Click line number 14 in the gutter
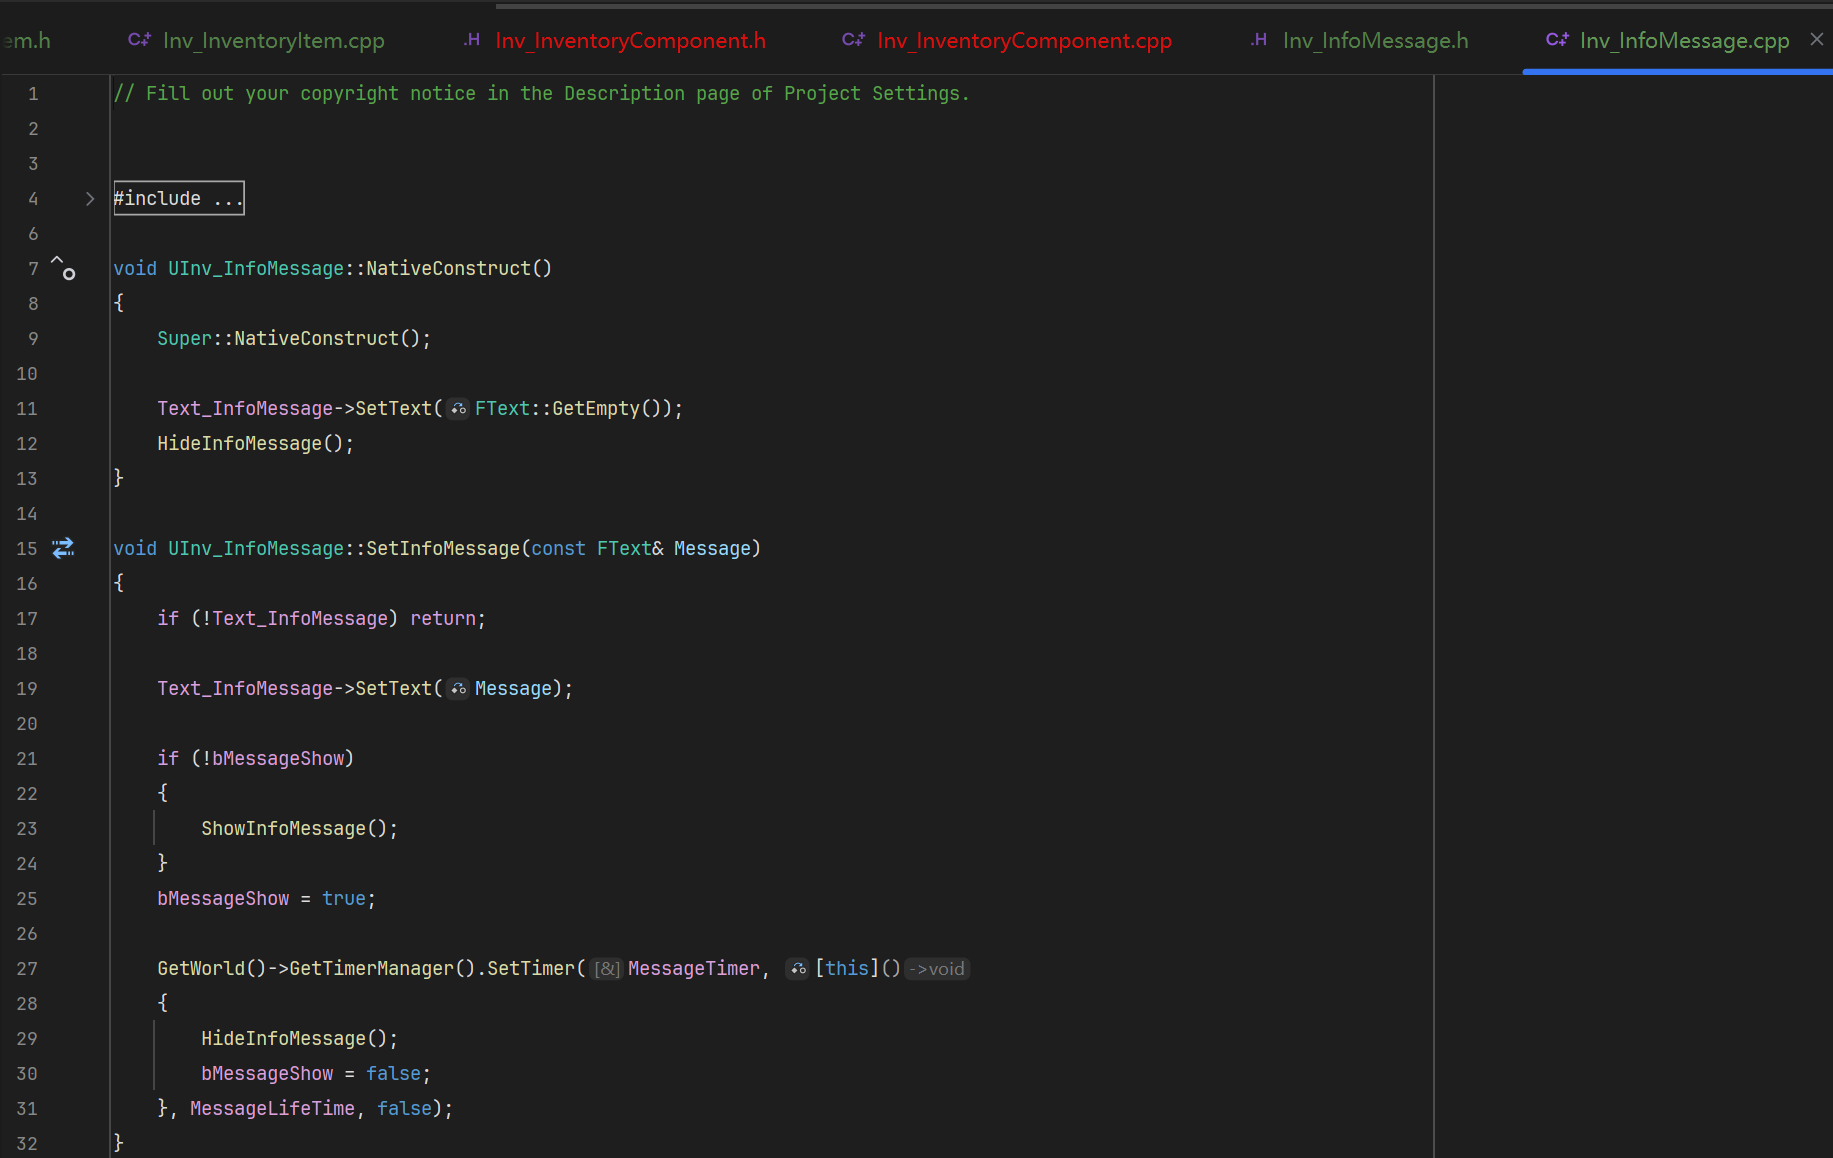The image size is (1833, 1158). [x=27, y=513]
